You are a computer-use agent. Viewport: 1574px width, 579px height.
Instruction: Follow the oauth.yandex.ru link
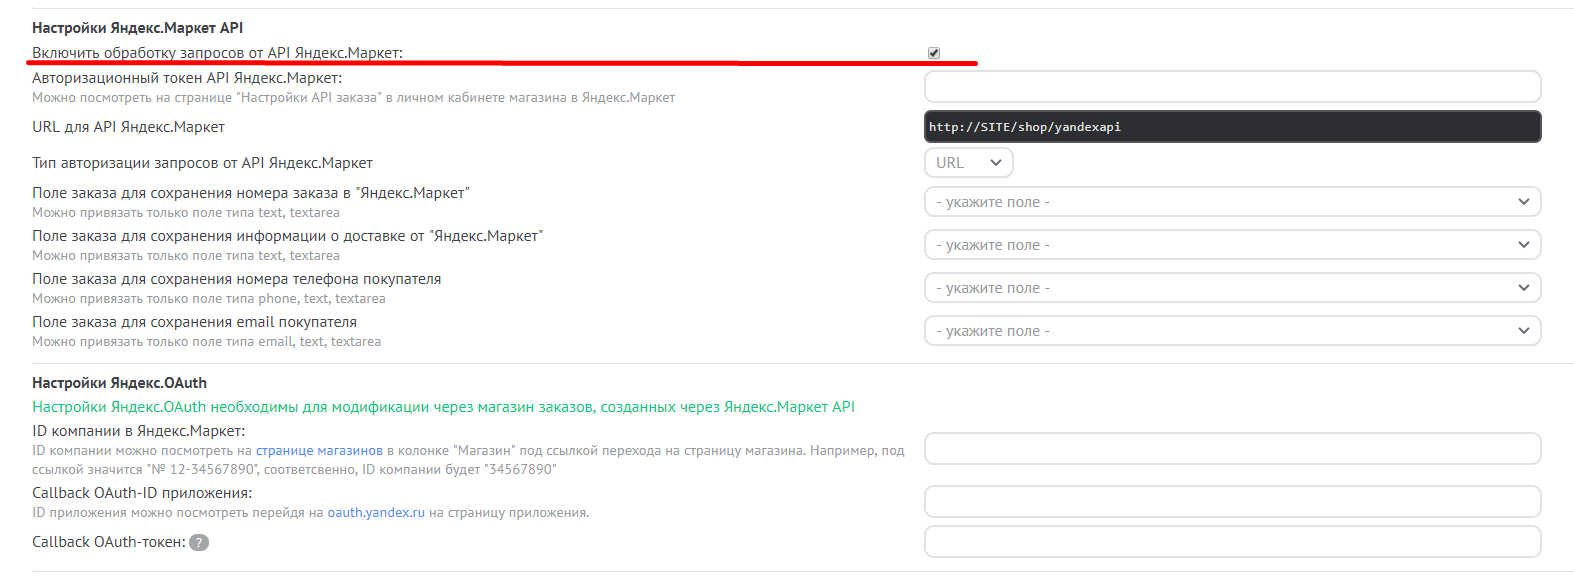(x=376, y=513)
